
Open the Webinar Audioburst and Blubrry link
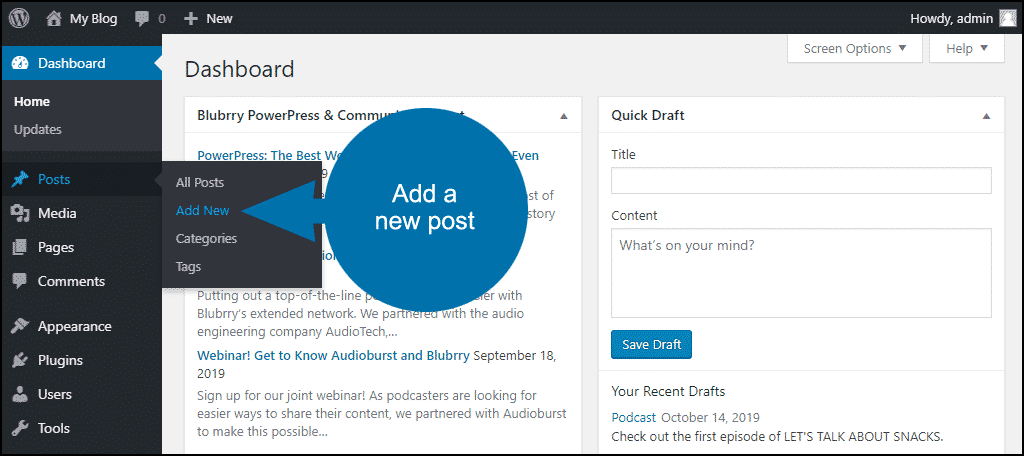333,355
